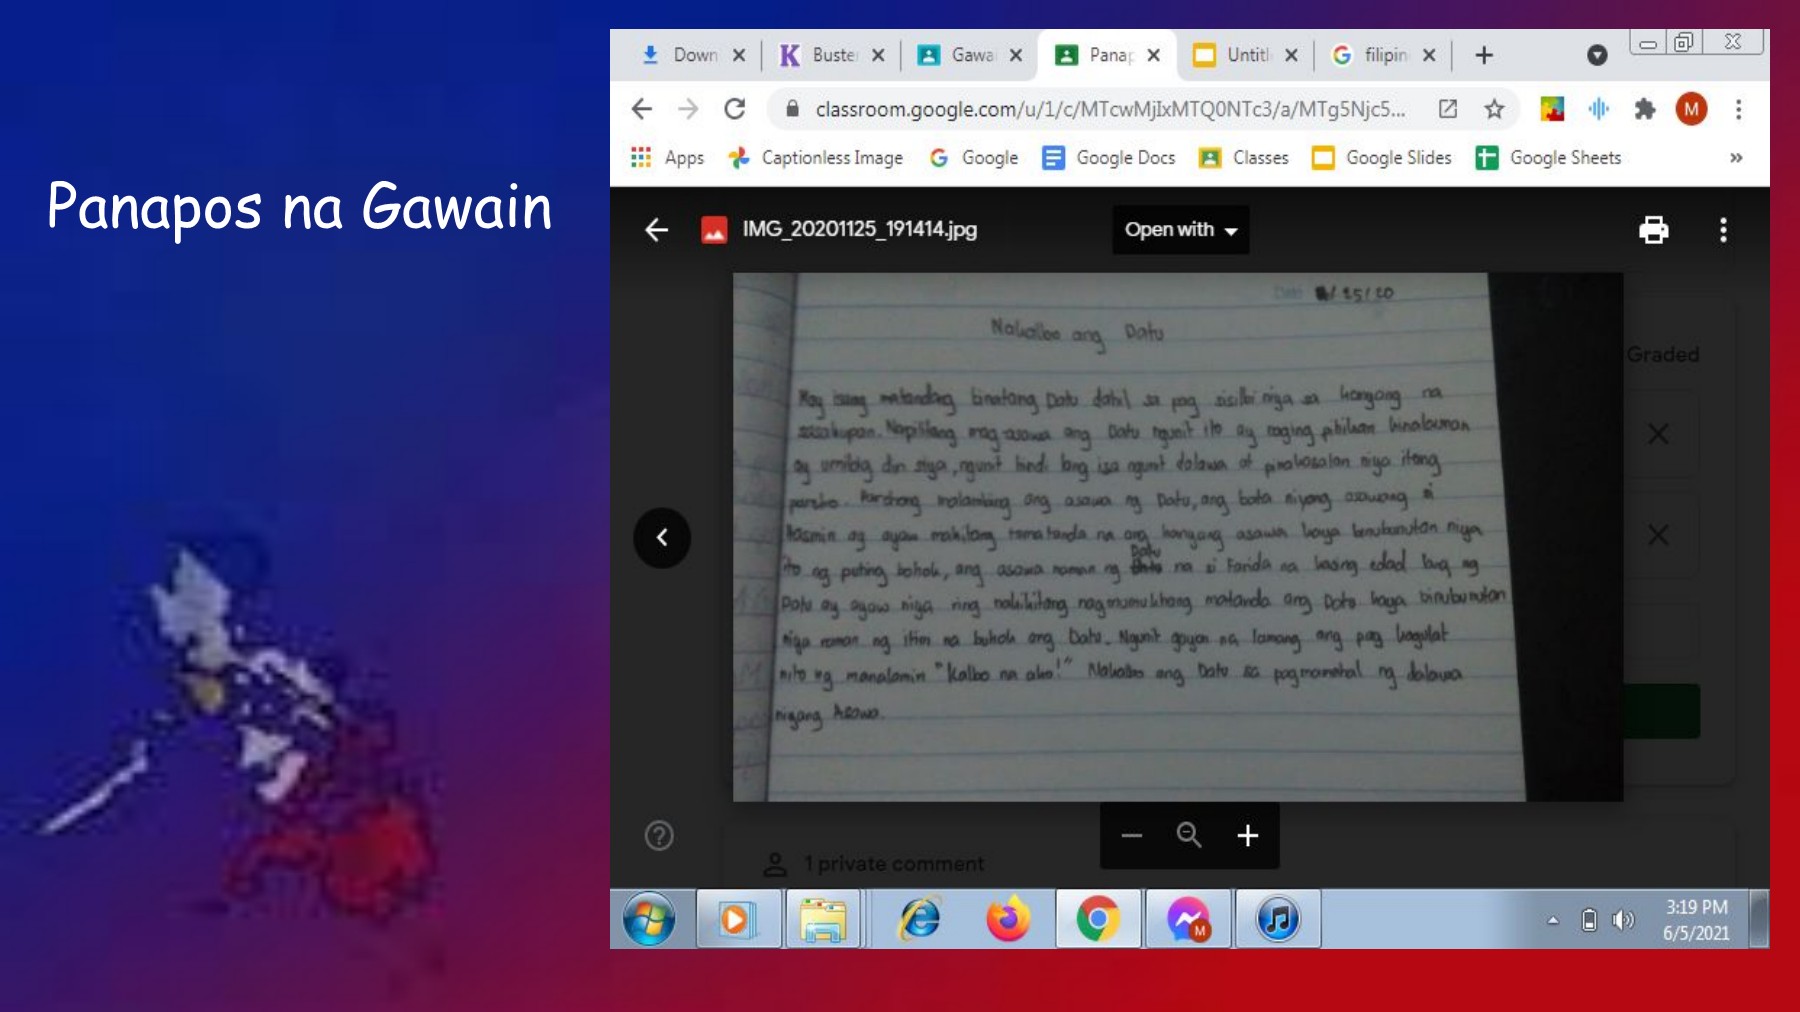This screenshot has width=1800, height=1012.
Task: Open a new browser tab
Action: click(1484, 55)
